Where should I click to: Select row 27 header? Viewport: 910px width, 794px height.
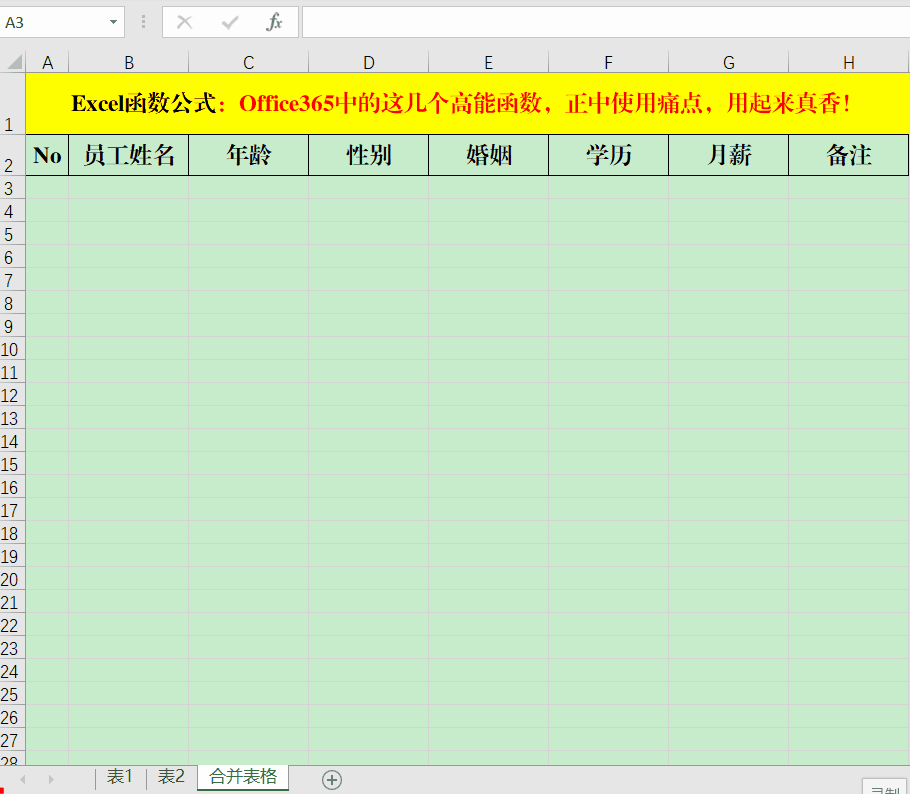12,740
